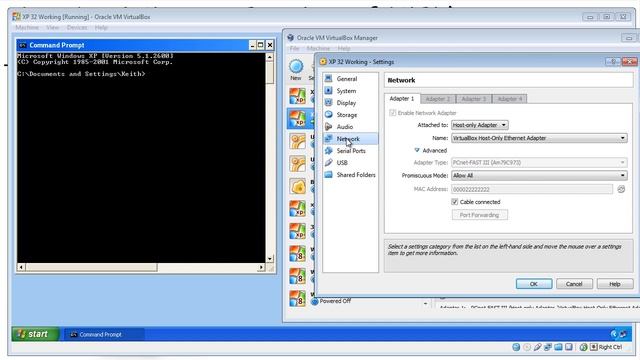Screen dimensions: 640x360
Task: Open Help menu in the XP VM window
Action: [101, 27]
